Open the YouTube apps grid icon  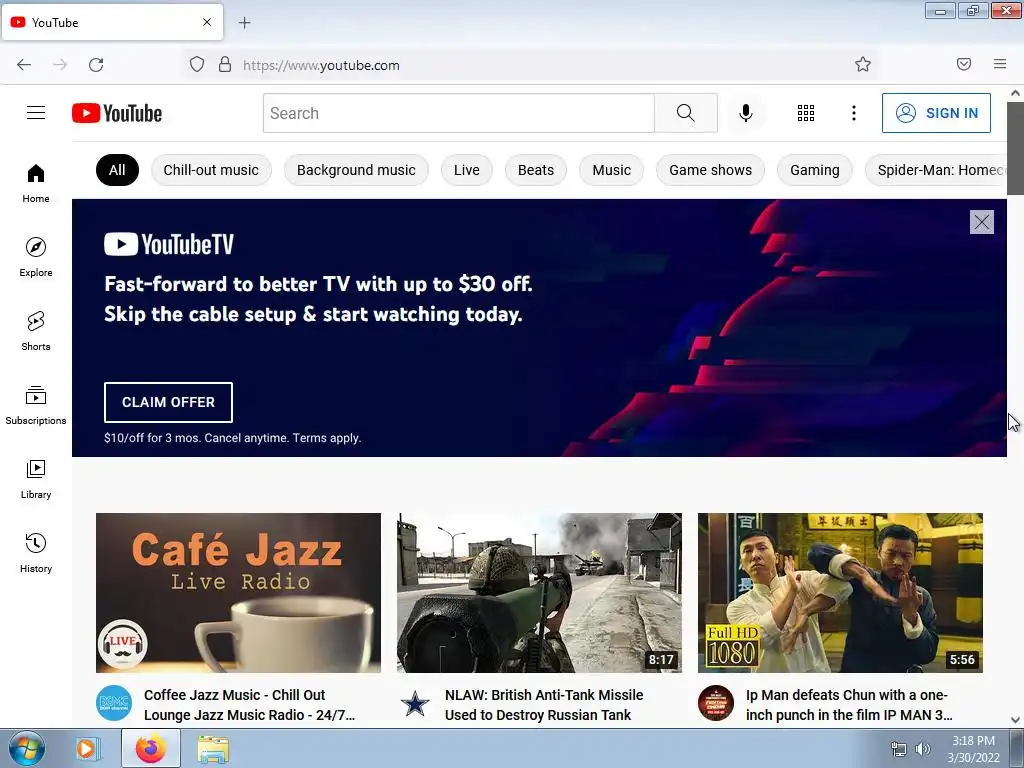tap(806, 113)
